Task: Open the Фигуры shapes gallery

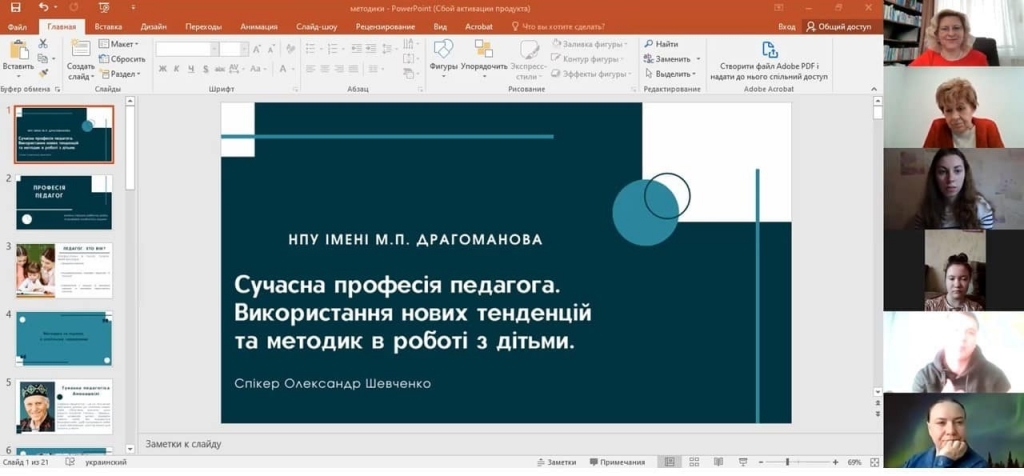Action: pos(443,58)
